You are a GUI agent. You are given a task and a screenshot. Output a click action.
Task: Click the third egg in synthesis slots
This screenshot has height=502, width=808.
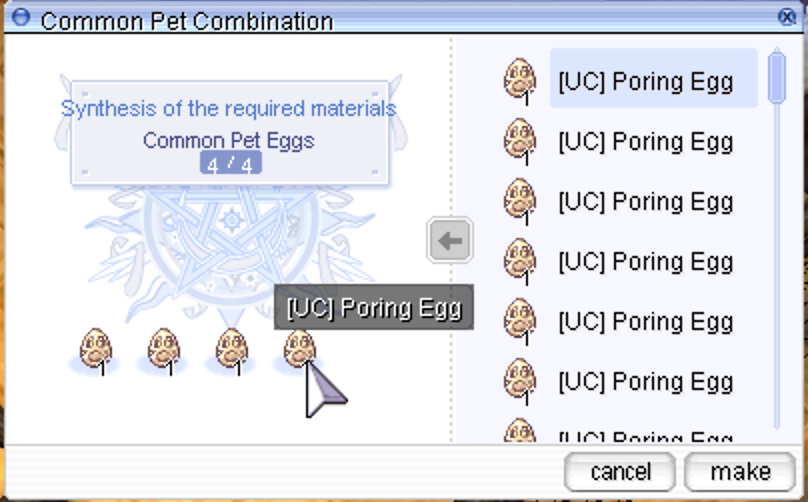[x=232, y=349]
